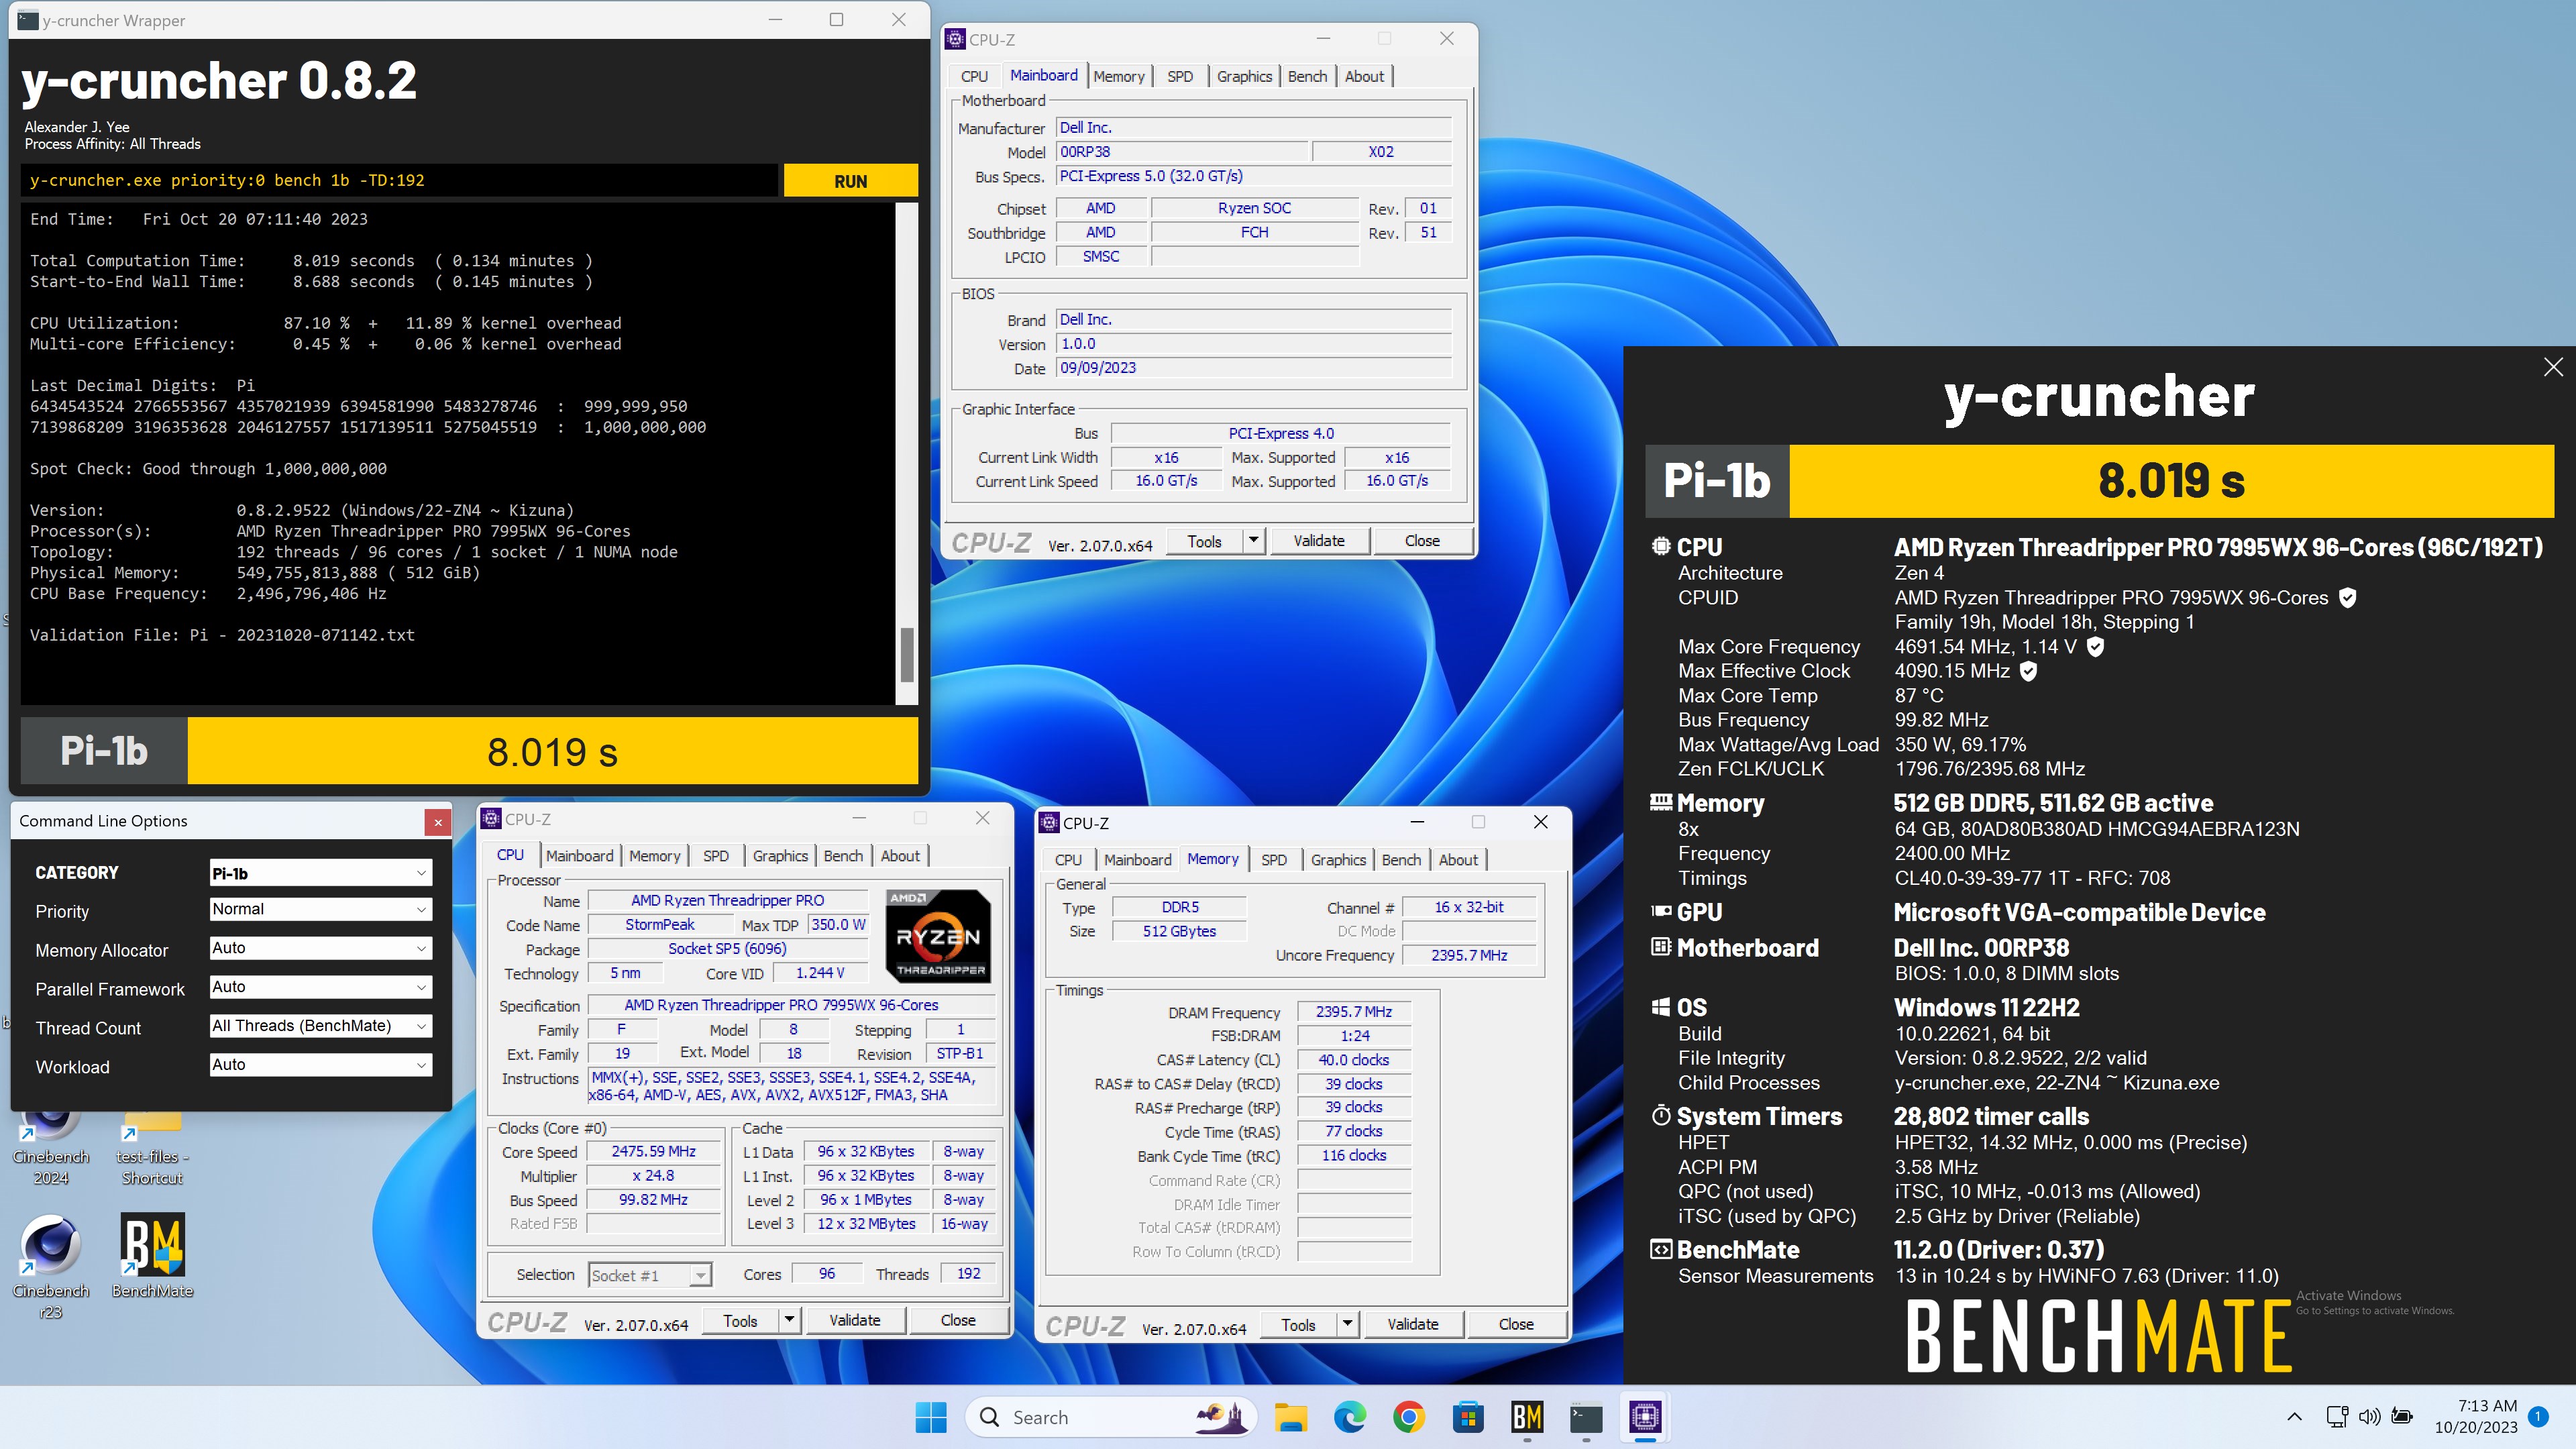Open CPU-Z from the taskbar

pos(1645,1417)
